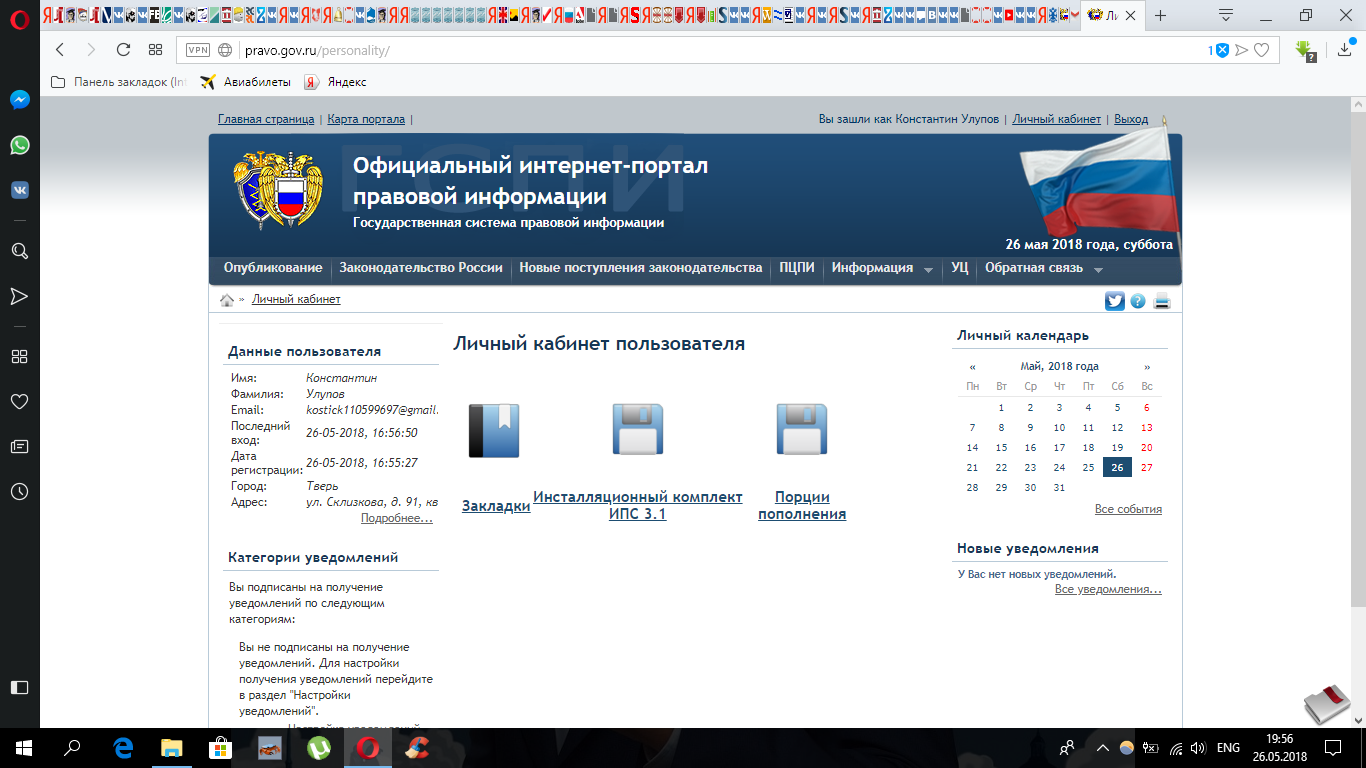Open VK in Opera sidebar
1366x768 pixels.
[x=19, y=190]
